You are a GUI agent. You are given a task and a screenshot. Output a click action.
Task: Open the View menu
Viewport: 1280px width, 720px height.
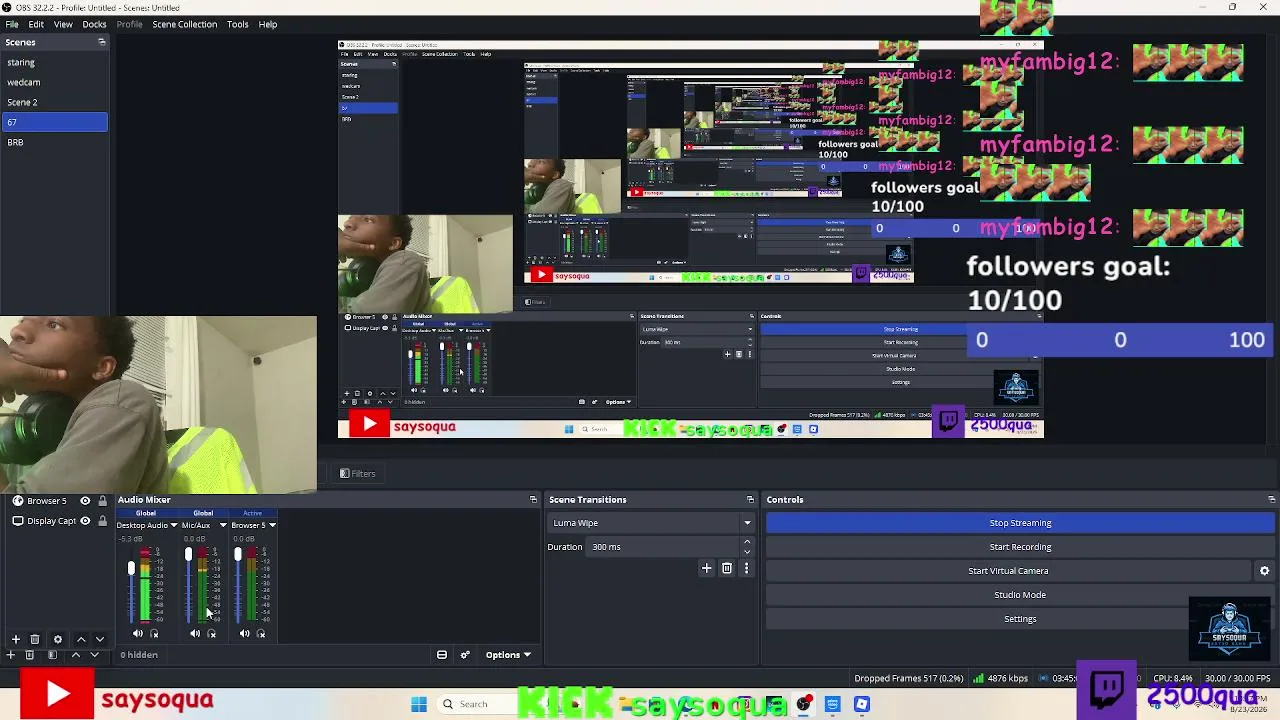[x=63, y=24]
